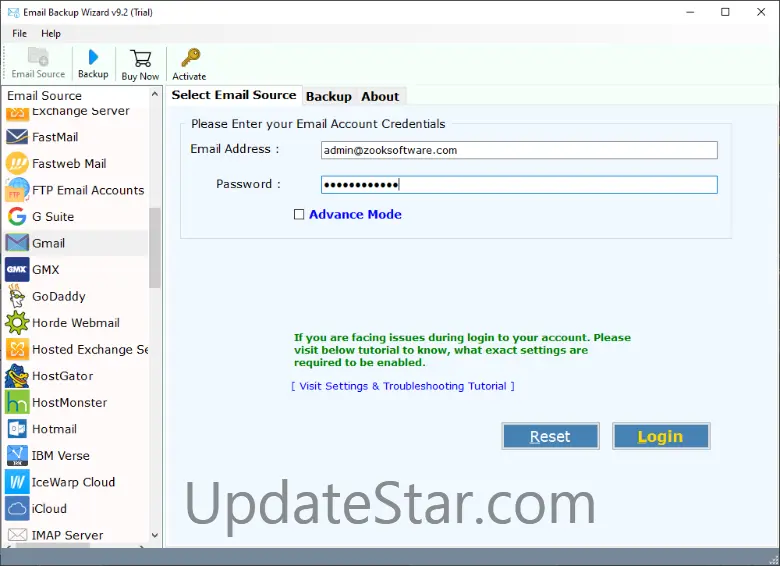
Task: Select the HostMonster icon
Action: coord(17,402)
